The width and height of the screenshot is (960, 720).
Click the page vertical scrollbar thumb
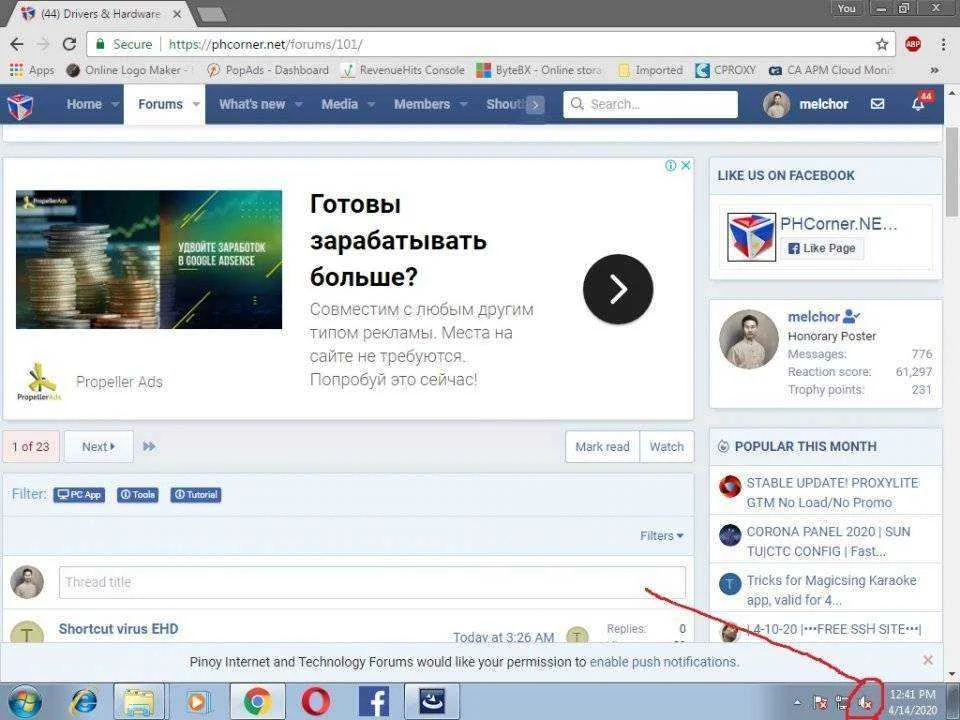coord(952,171)
